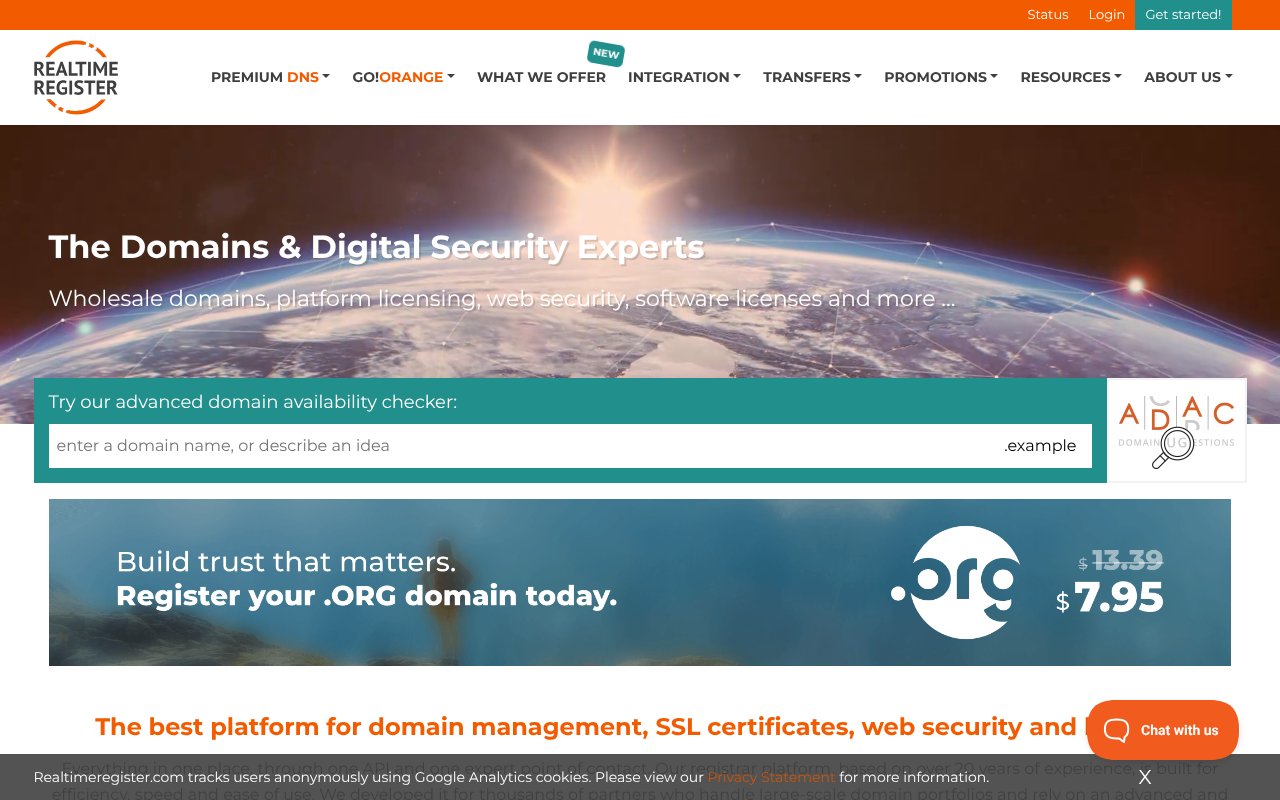Screen dimensions: 1280x800
Task: Open the PROMOTIONS menu
Action: coord(940,77)
